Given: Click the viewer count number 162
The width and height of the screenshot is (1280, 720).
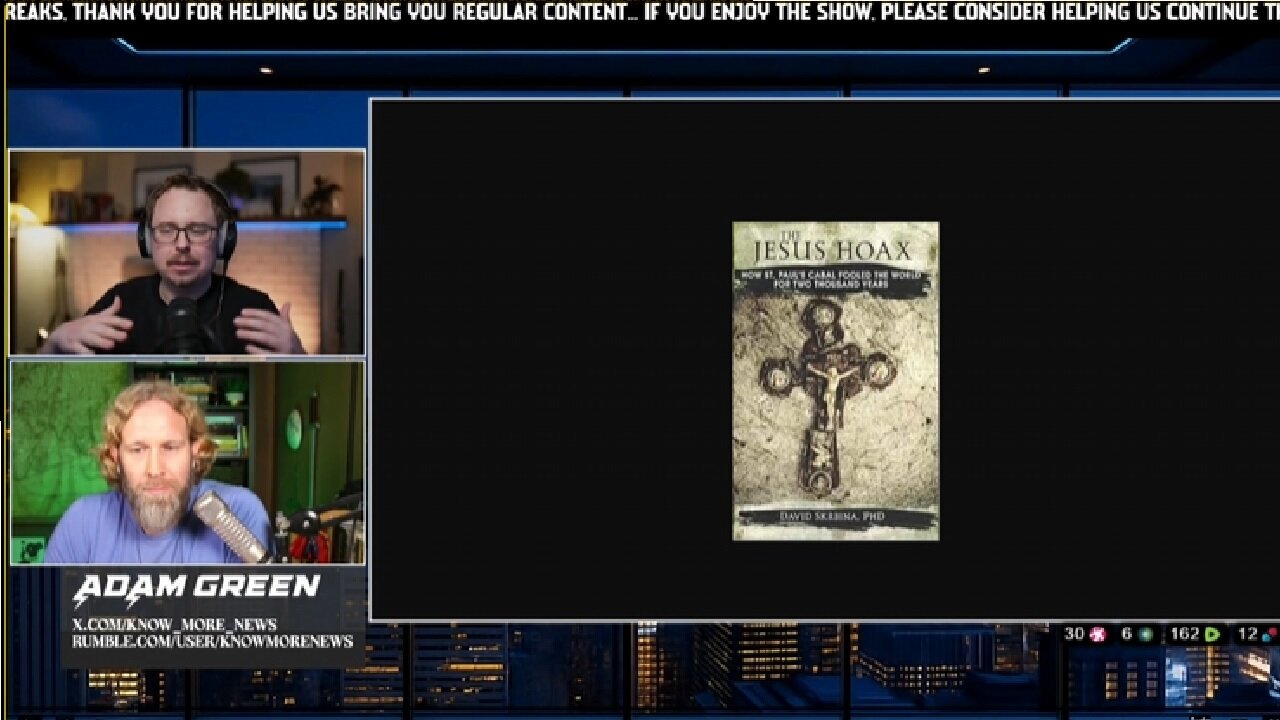Looking at the screenshot, I should (x=1184, y=634).
